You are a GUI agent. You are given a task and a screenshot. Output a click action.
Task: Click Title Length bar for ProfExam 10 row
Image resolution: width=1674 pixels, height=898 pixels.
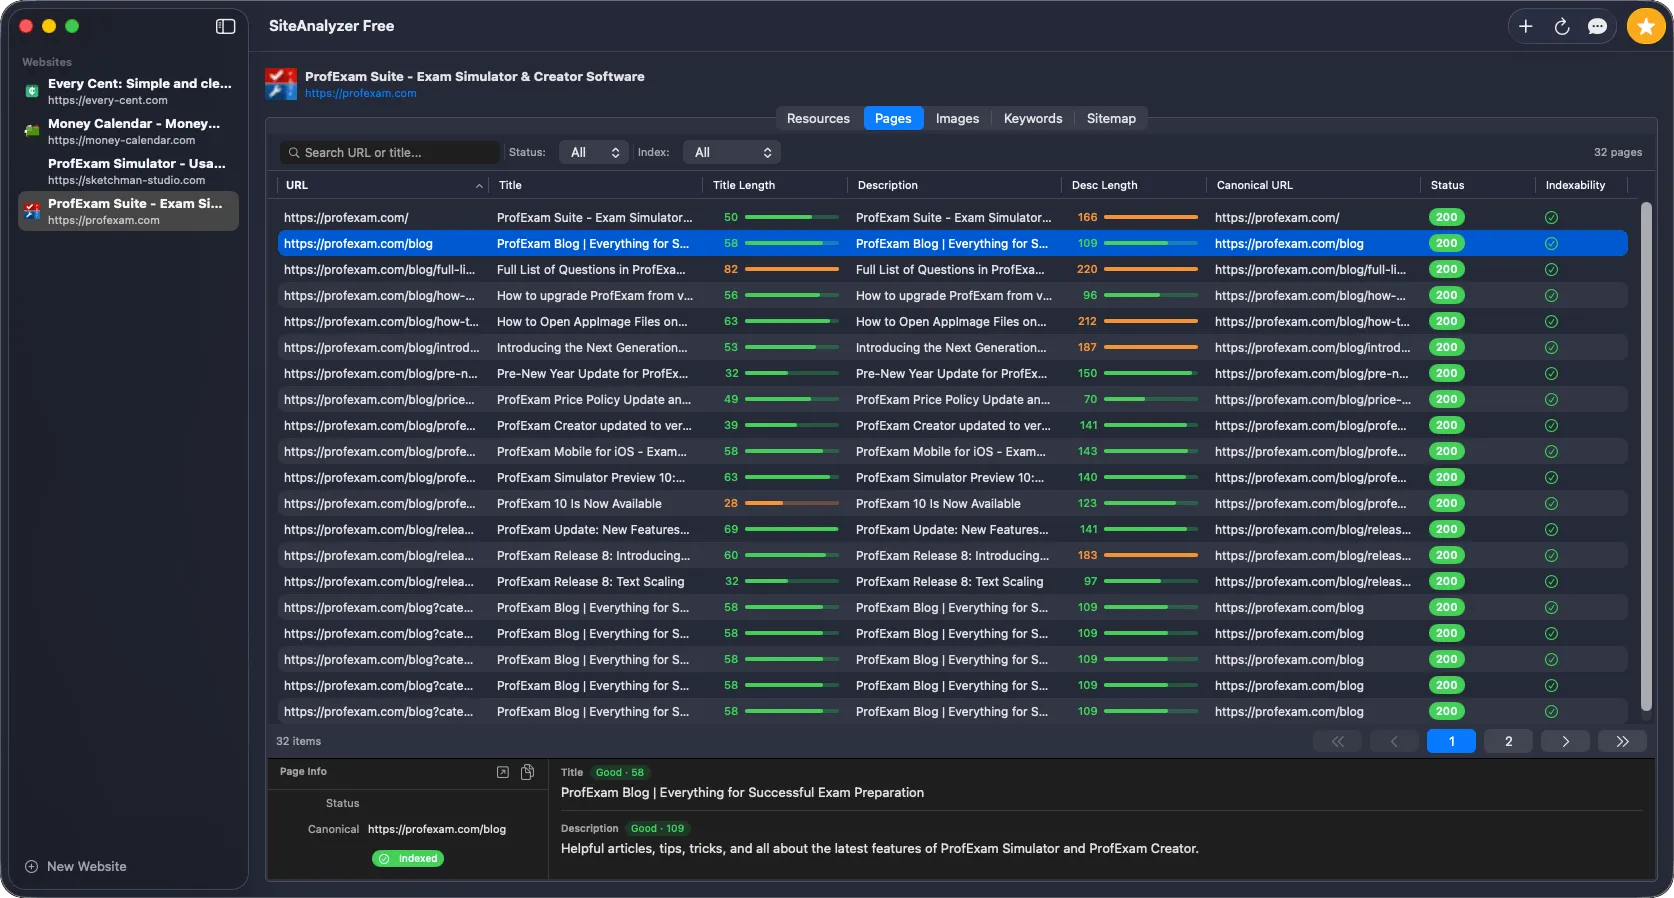coord(791,503)
